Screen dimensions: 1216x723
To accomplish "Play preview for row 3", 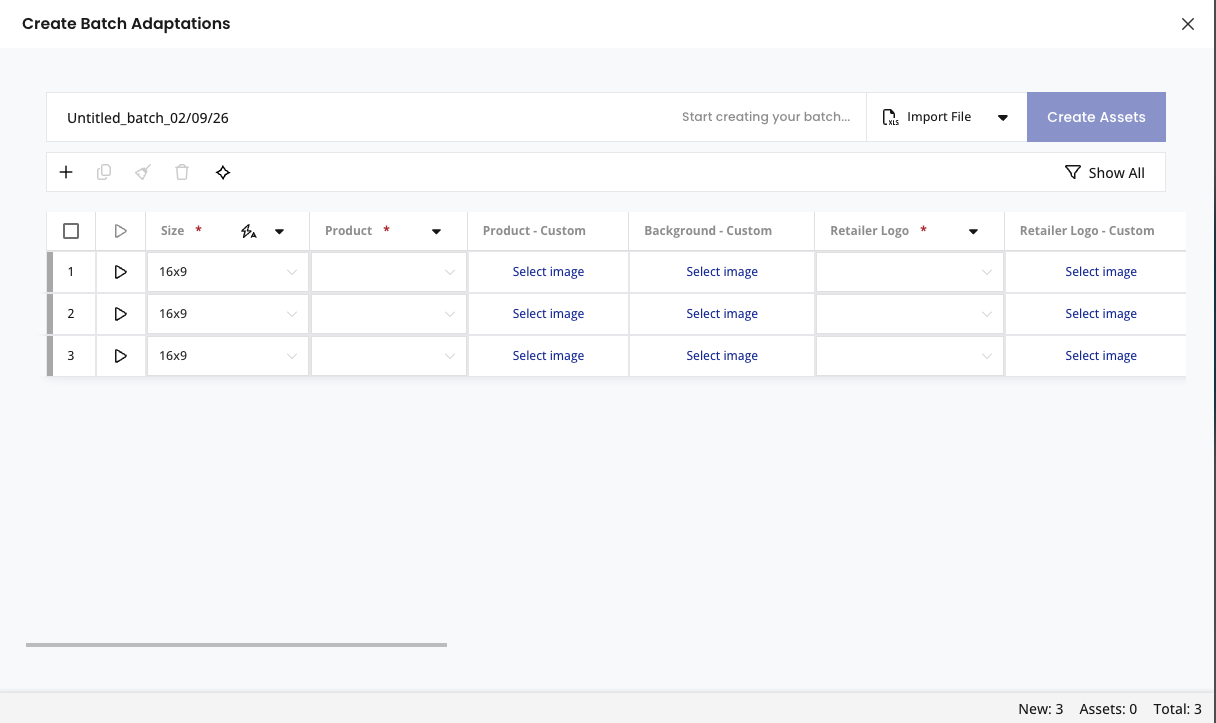I will click(121, 356).
